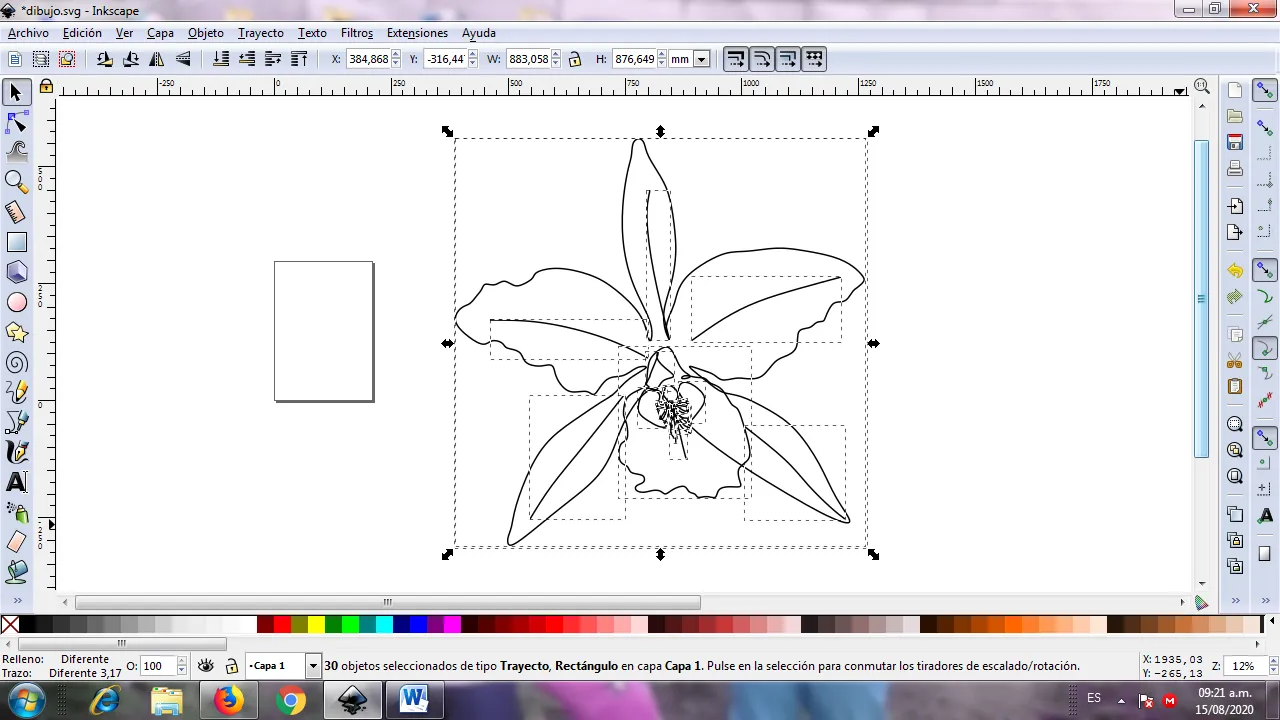Toggle the width/height ratio lock

pos(575,59)
